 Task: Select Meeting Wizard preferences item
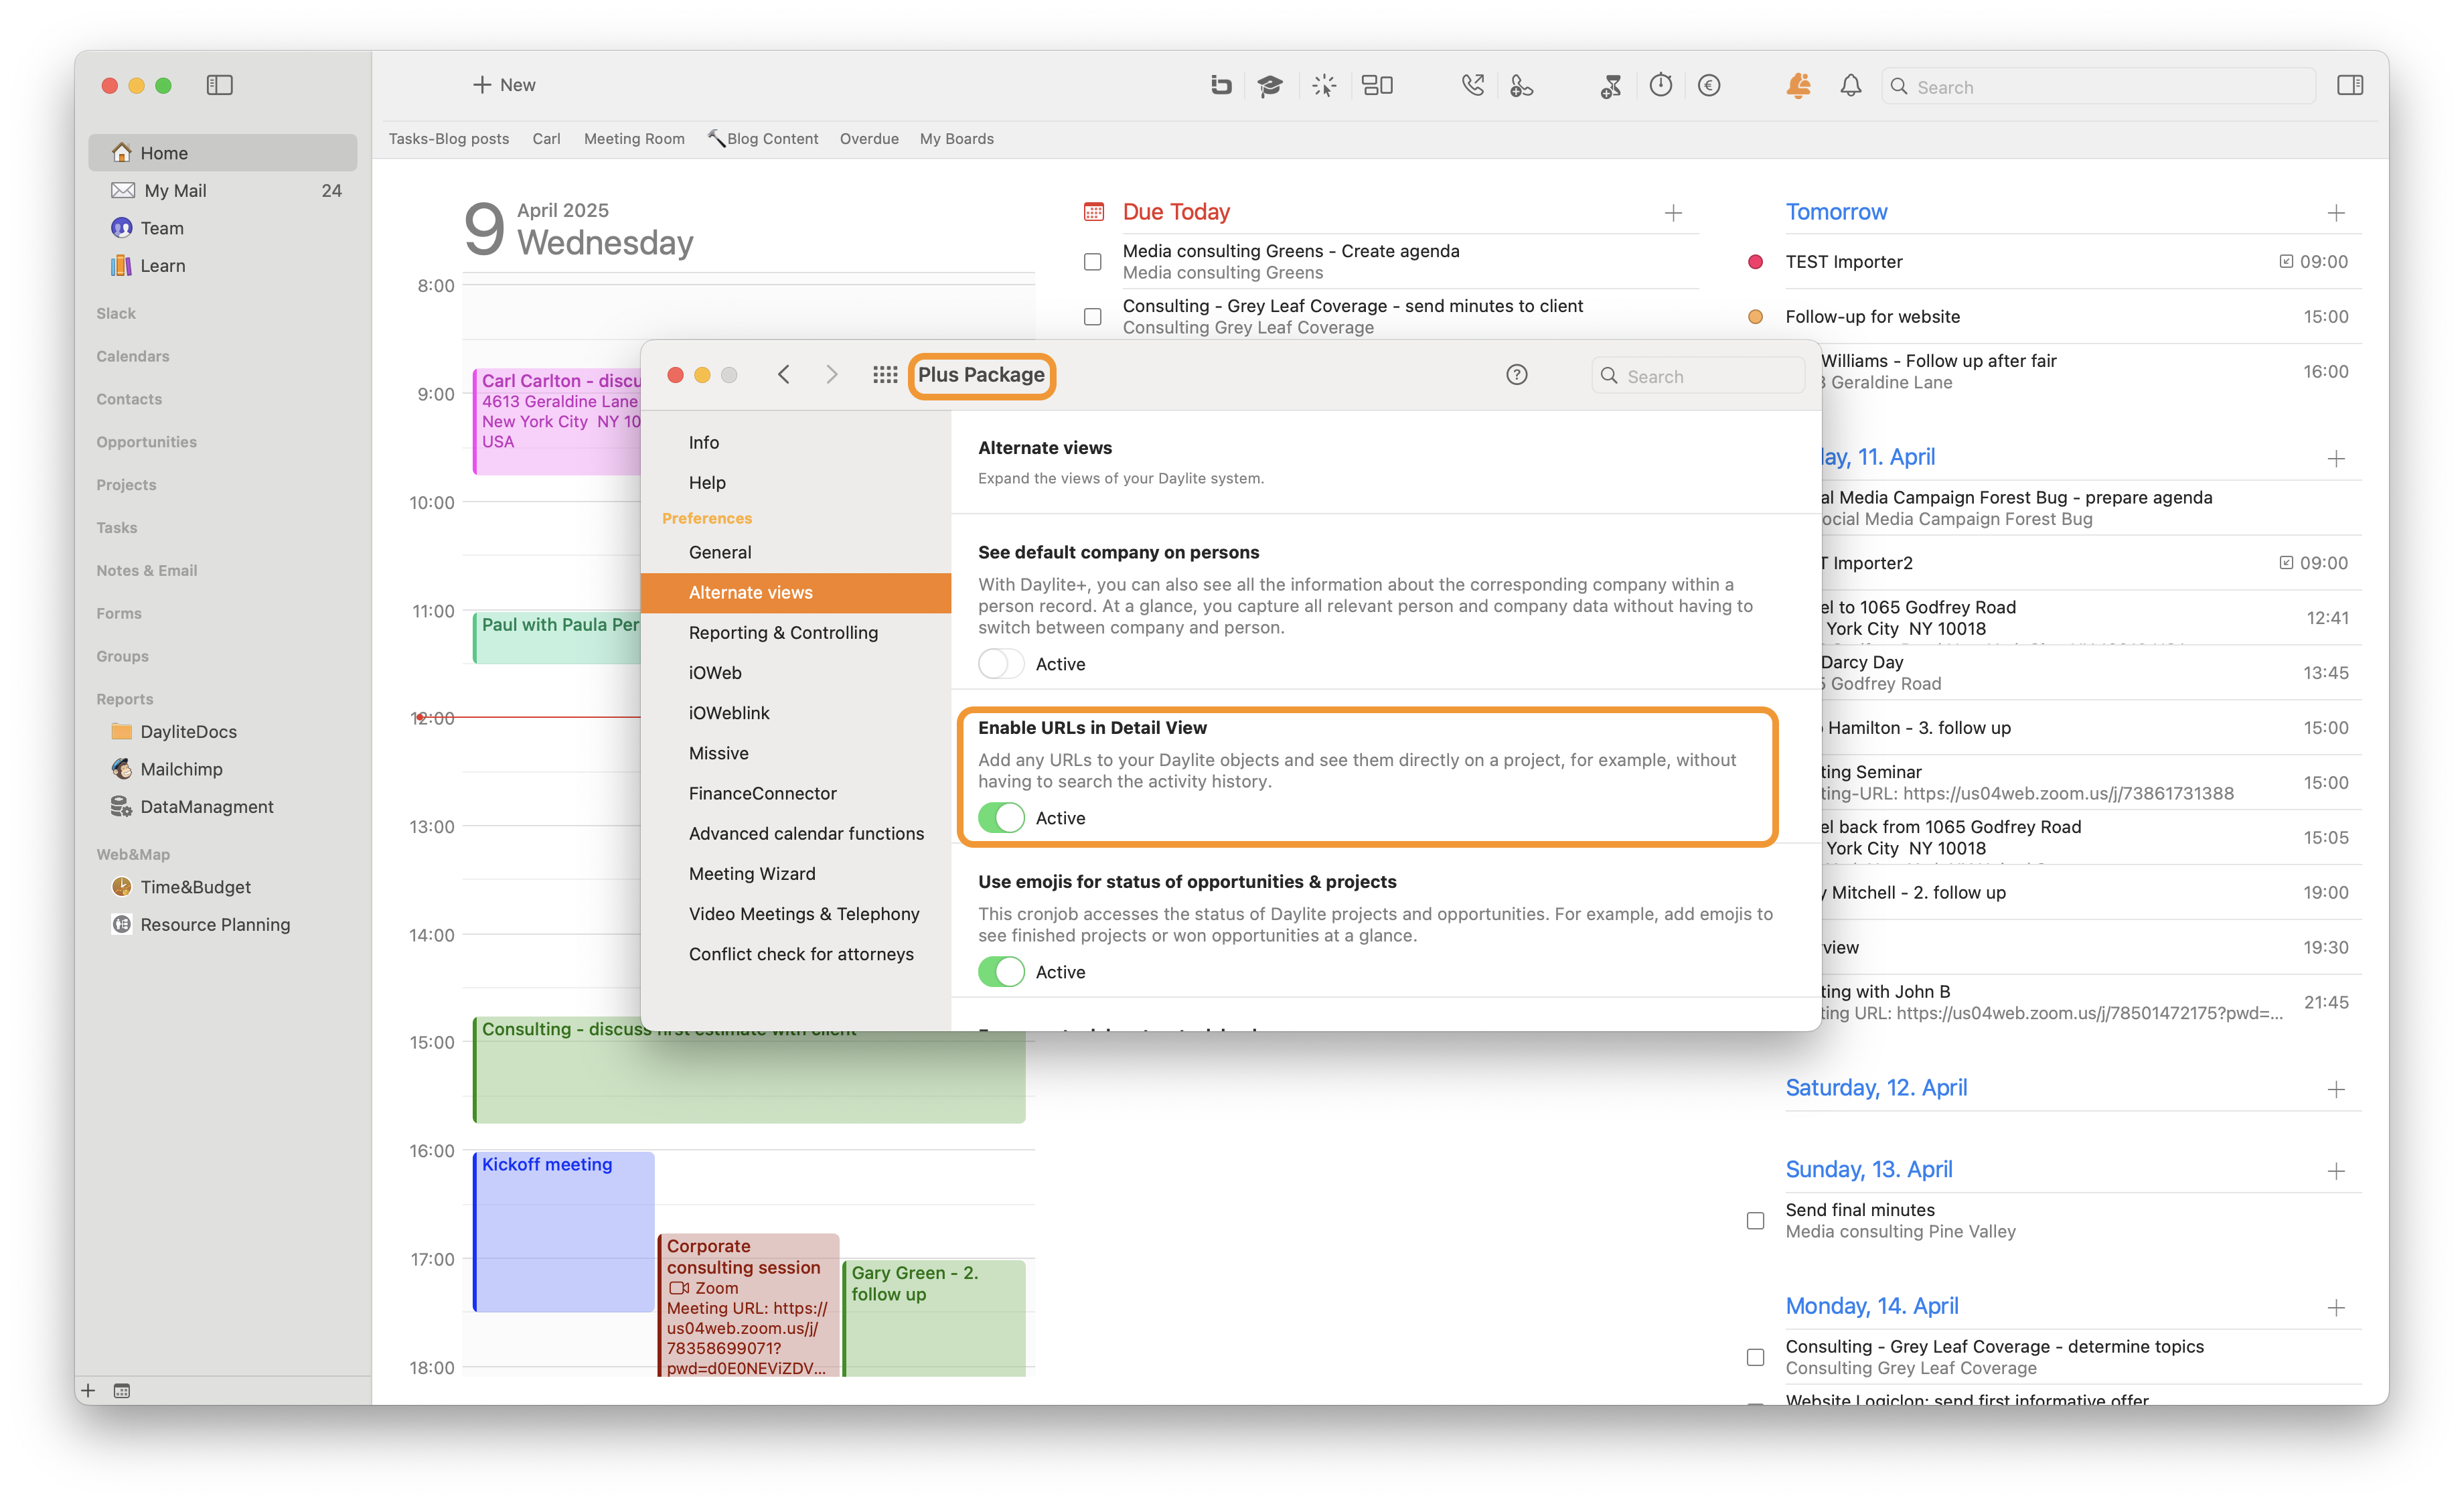pyautogui.click(x=795, y=873)
